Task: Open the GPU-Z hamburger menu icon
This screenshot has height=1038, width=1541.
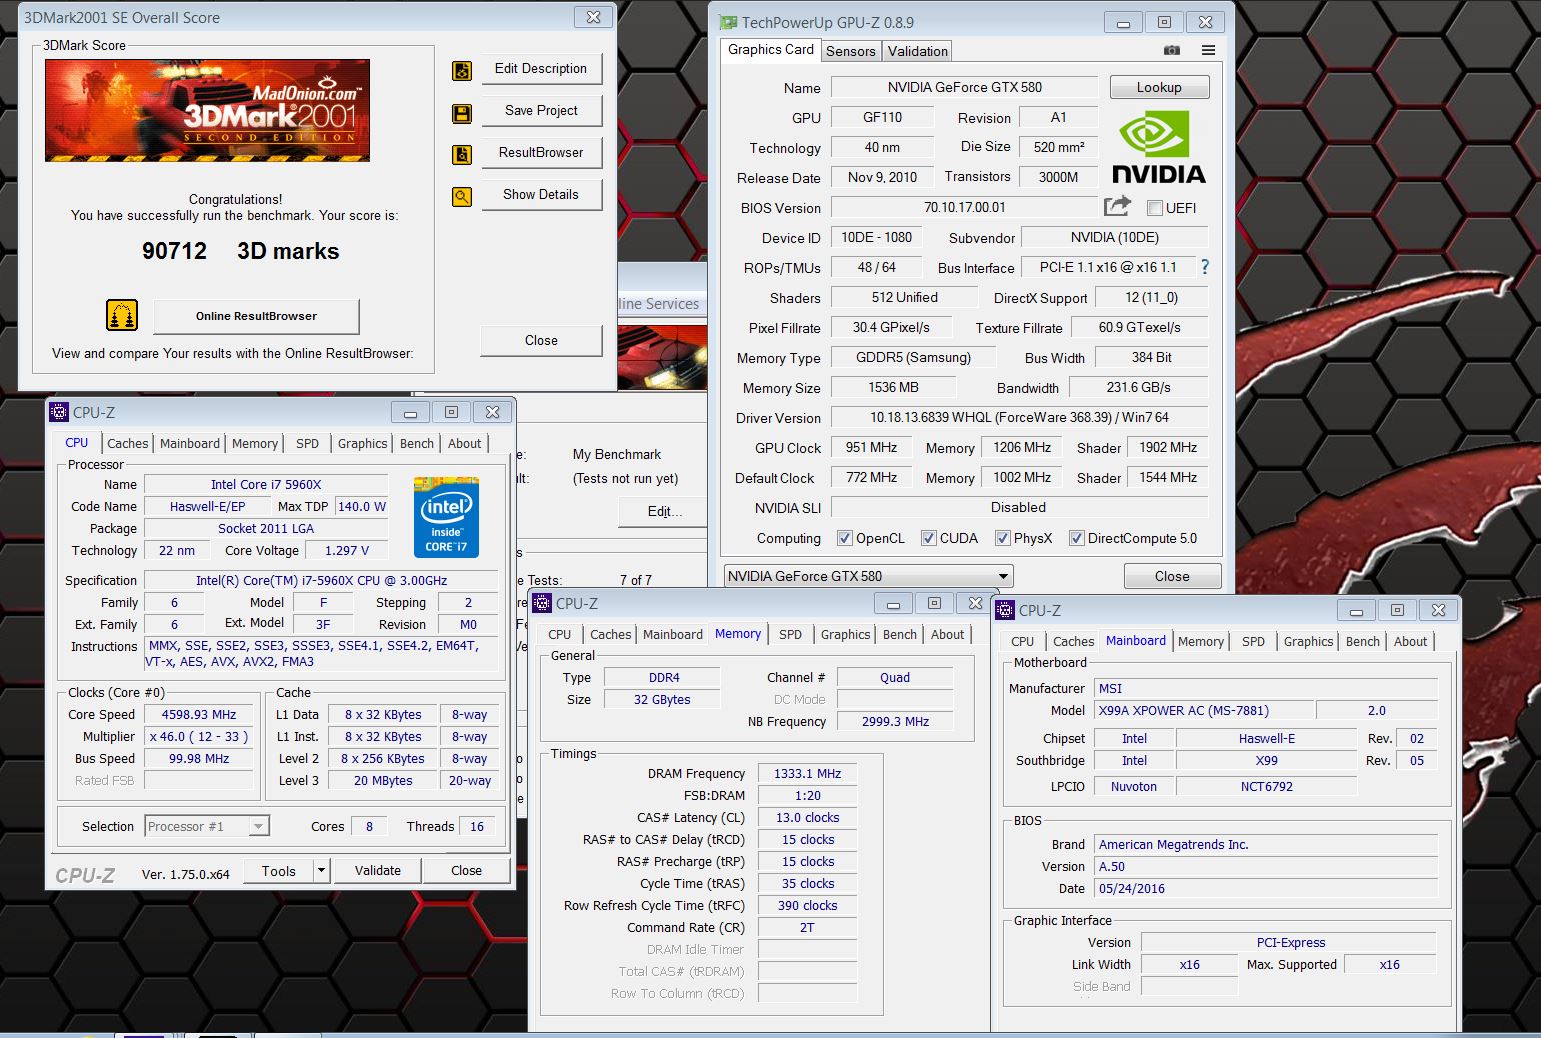Action: pyautogui.click(x=1208, y=50)
